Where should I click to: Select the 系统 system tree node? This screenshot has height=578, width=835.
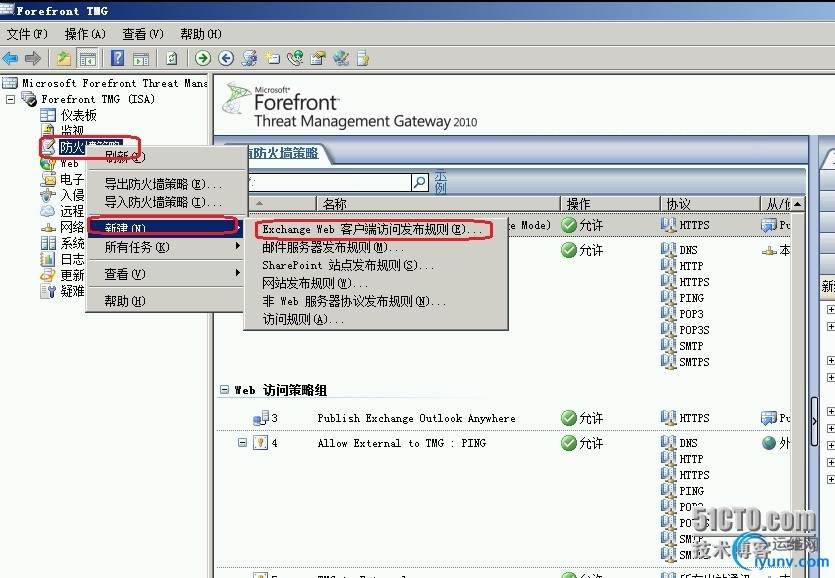71,243
